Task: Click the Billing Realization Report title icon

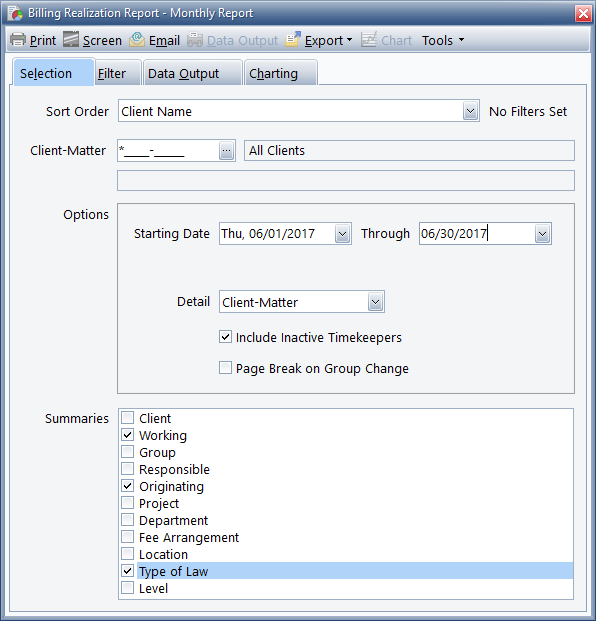Action: coord(15,13)
